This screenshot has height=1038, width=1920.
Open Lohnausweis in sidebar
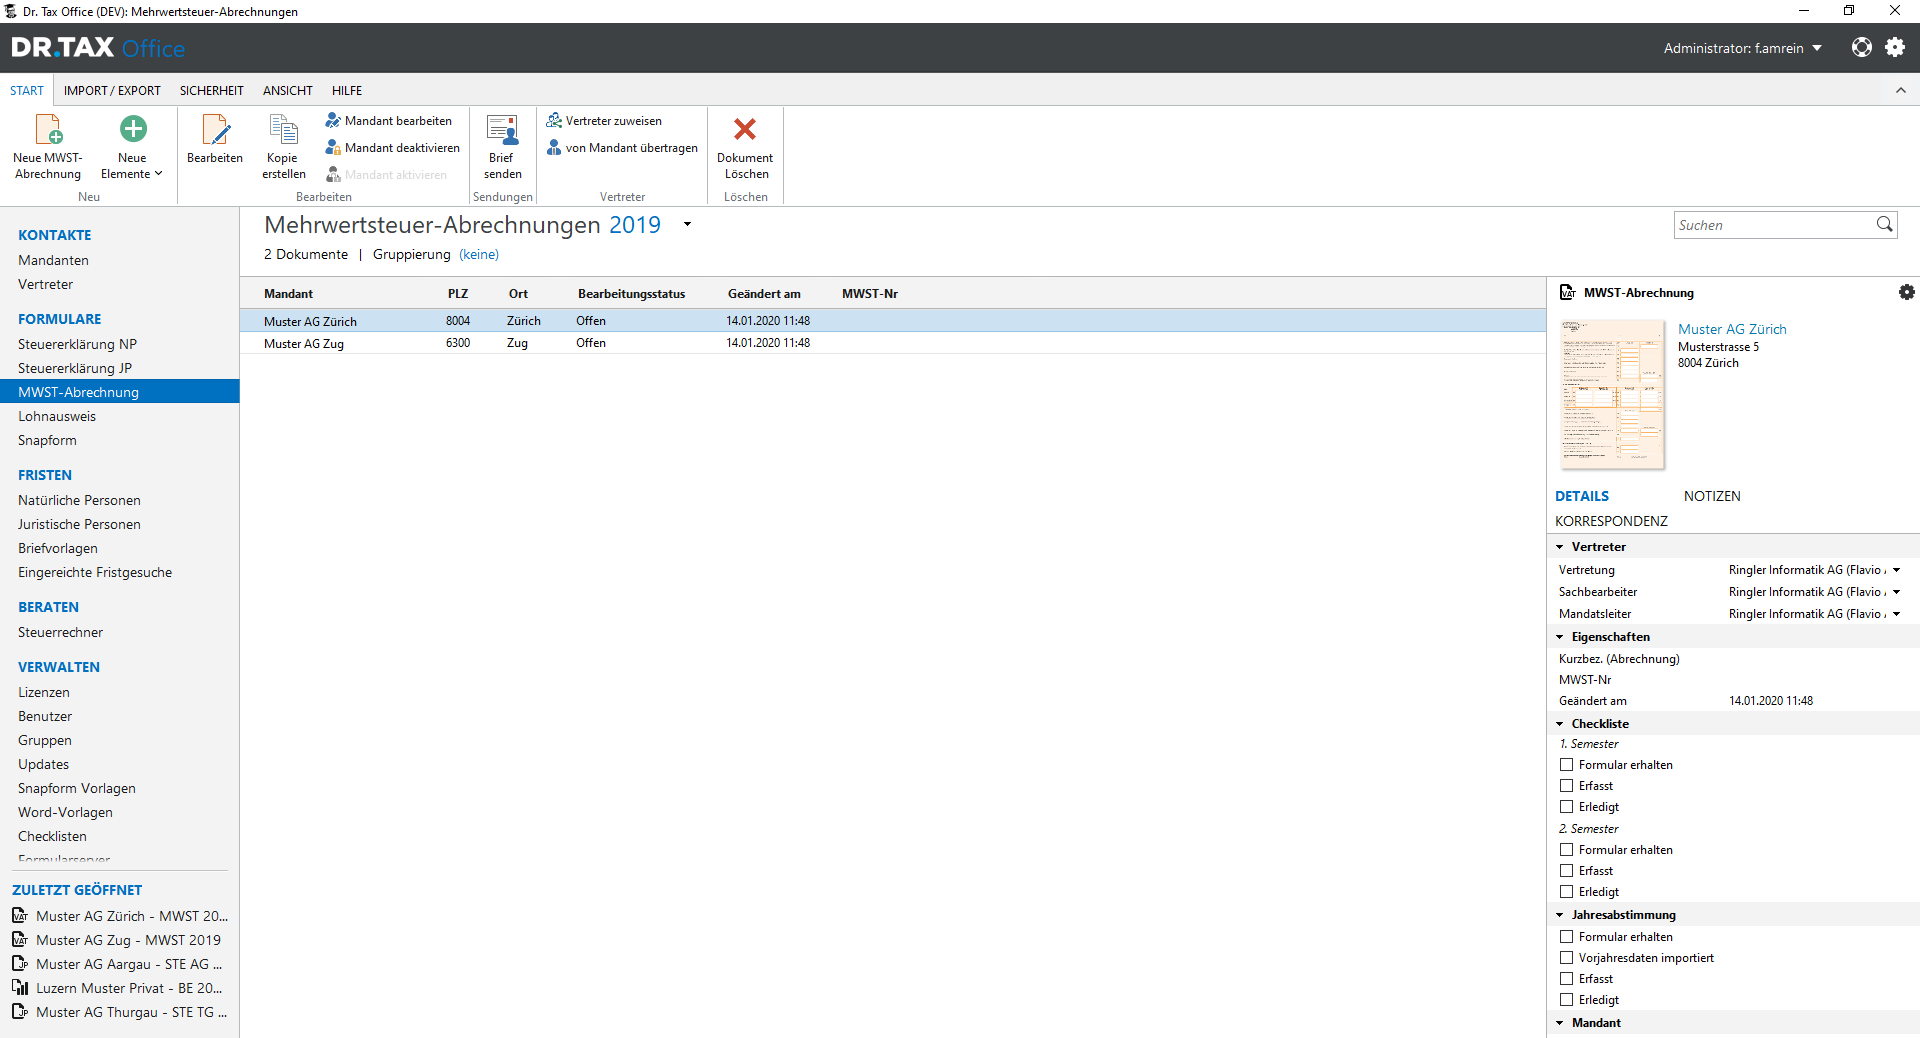(57, 416)
